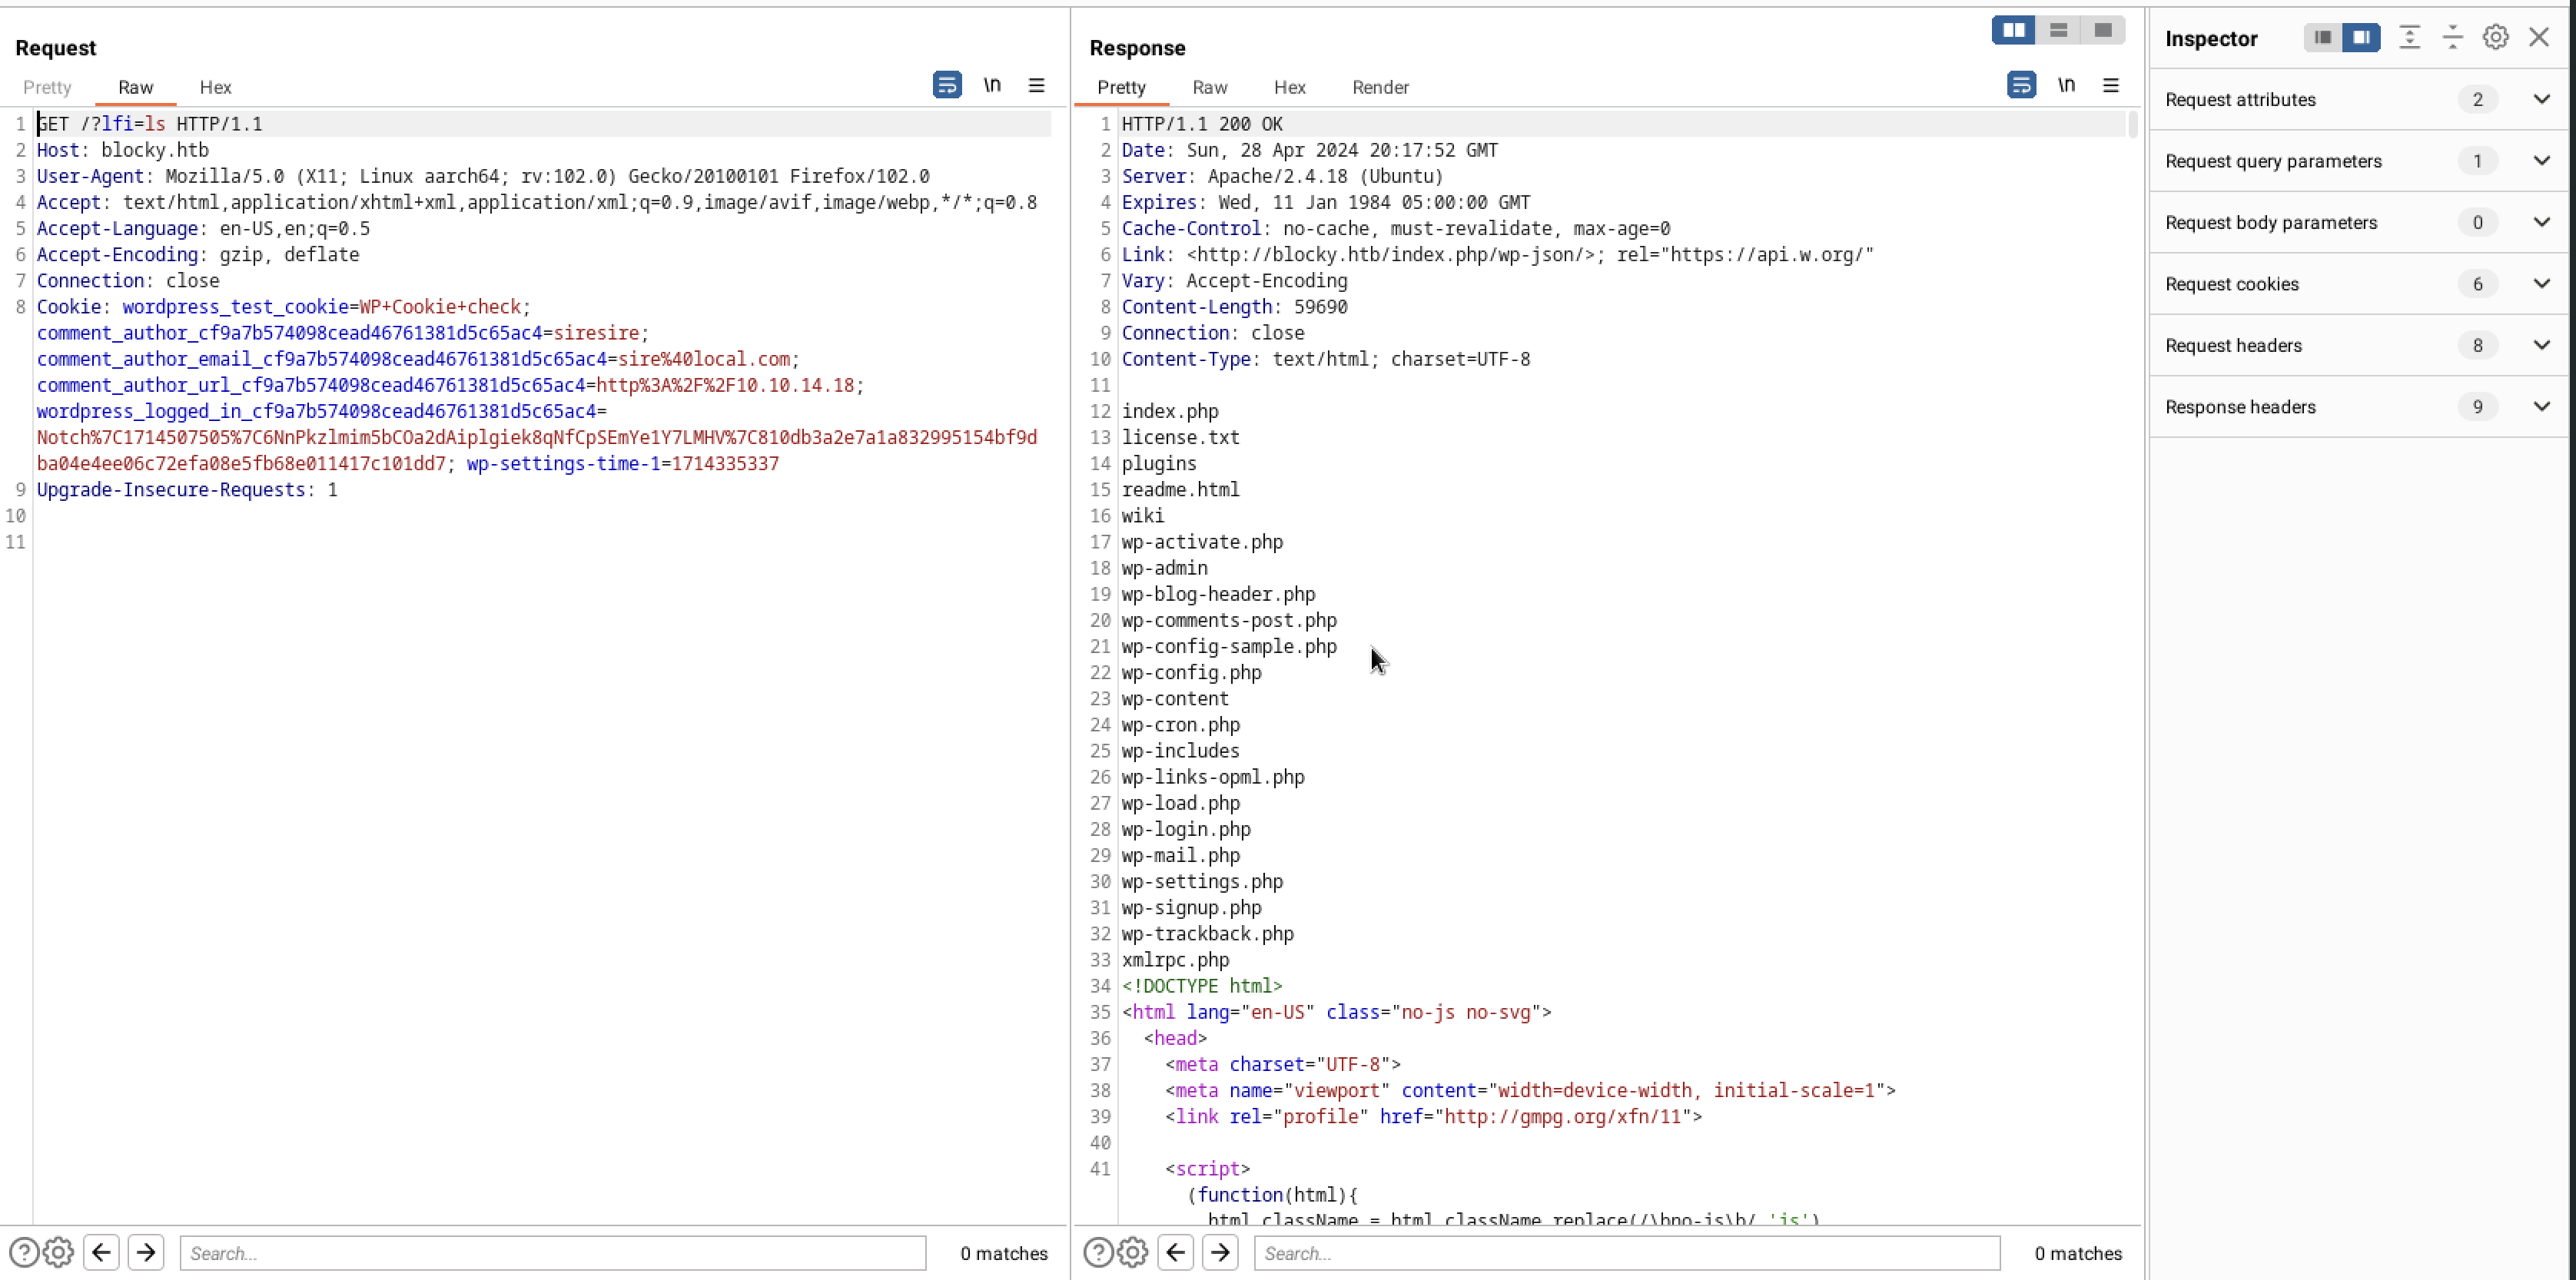The height and width of the screenshot is (1280, 2576).
Task: Switch to side-by-side layout view
Action: (2013, 30)
